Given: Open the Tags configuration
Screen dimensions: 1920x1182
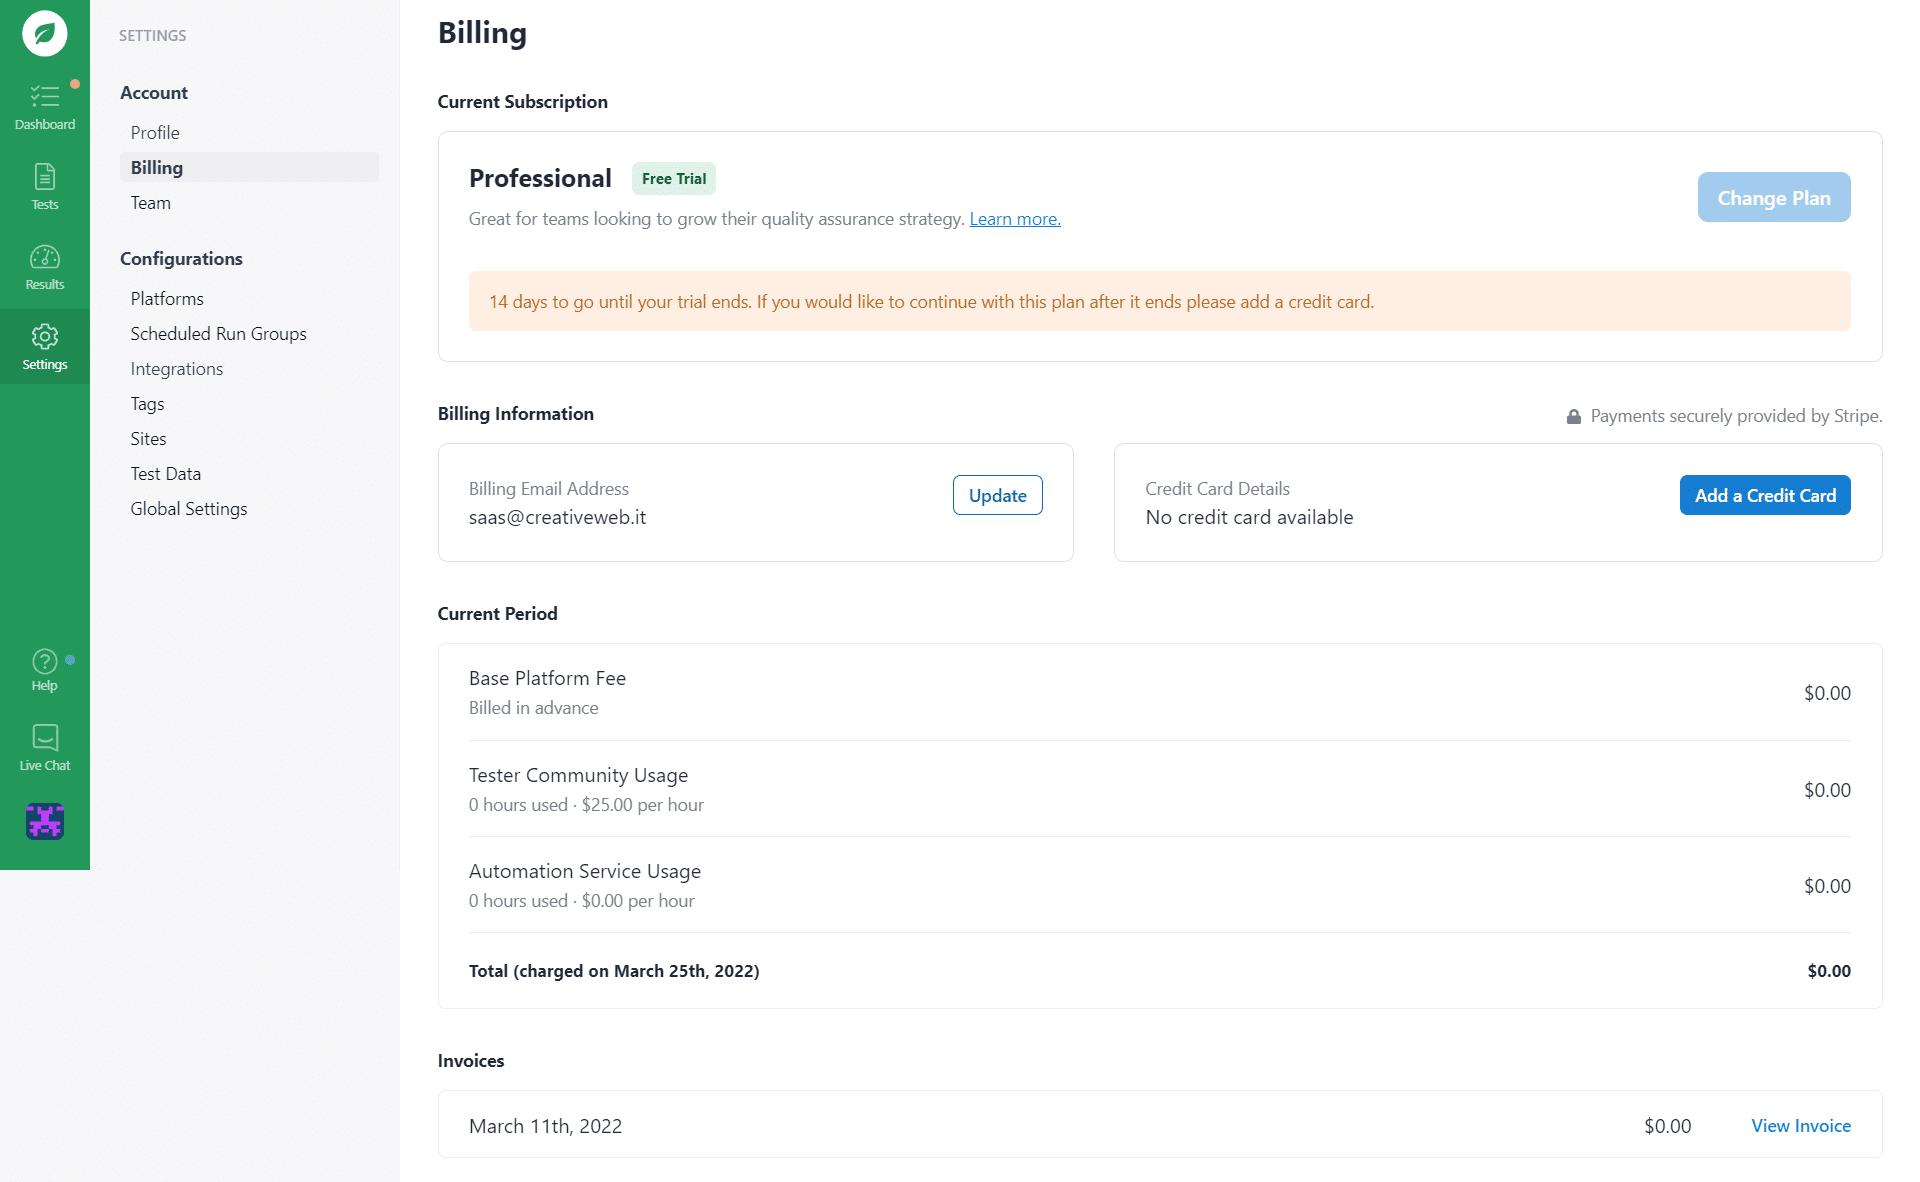Looking at the screenshot, I should [x=147, y=403].
